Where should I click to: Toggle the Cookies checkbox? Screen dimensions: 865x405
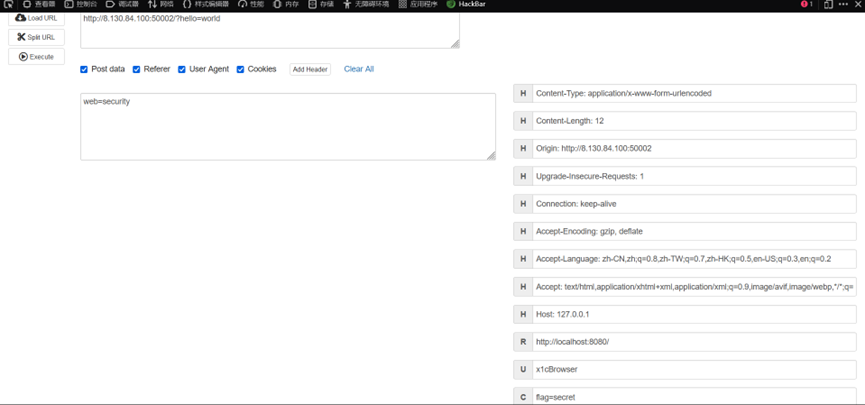tap(240, 70)
